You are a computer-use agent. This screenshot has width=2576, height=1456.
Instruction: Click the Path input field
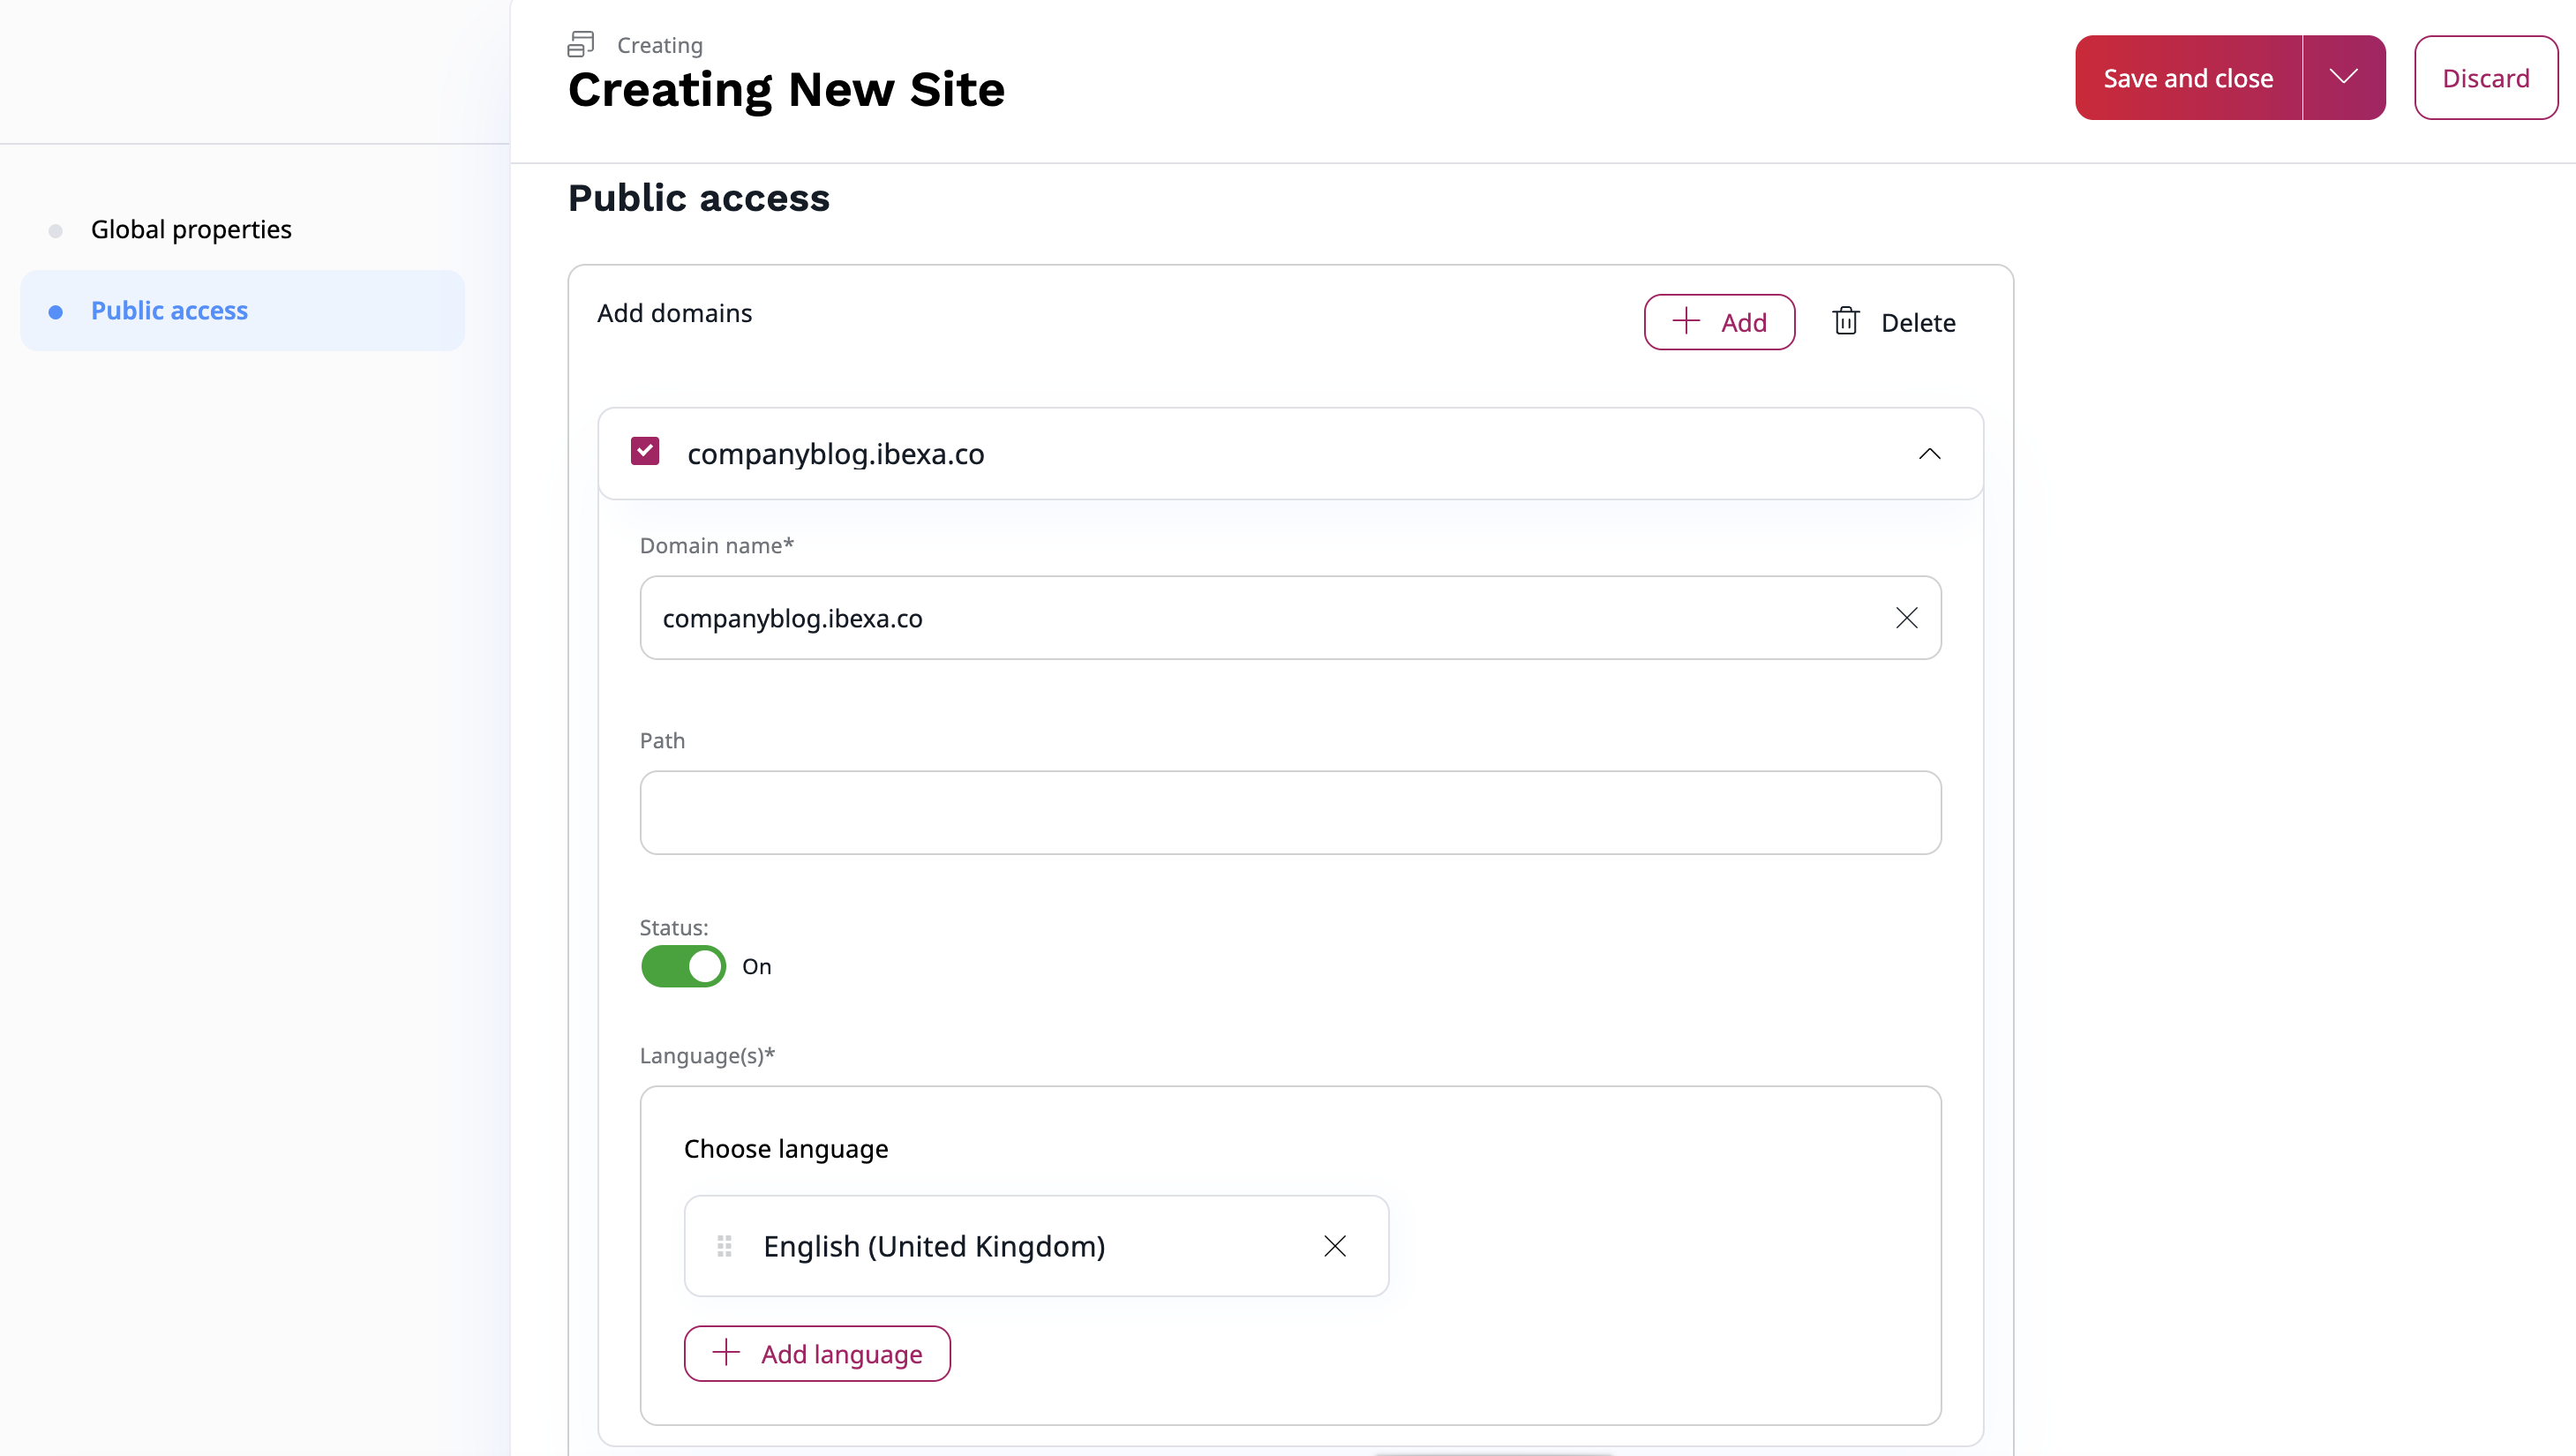coord(1290,812)
